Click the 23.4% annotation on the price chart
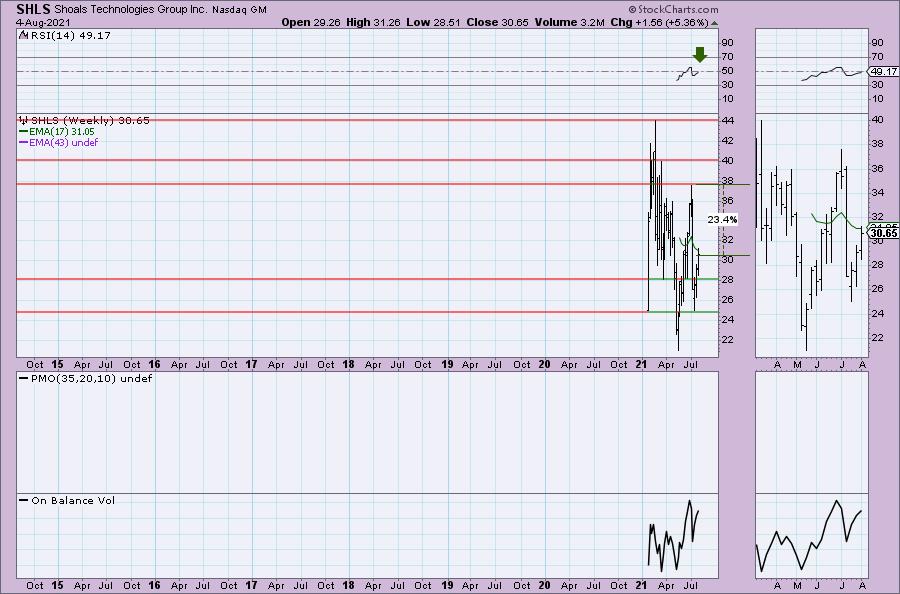Image resolution: width=900 pixels, height=594 pixels. [x=722, y=219]
